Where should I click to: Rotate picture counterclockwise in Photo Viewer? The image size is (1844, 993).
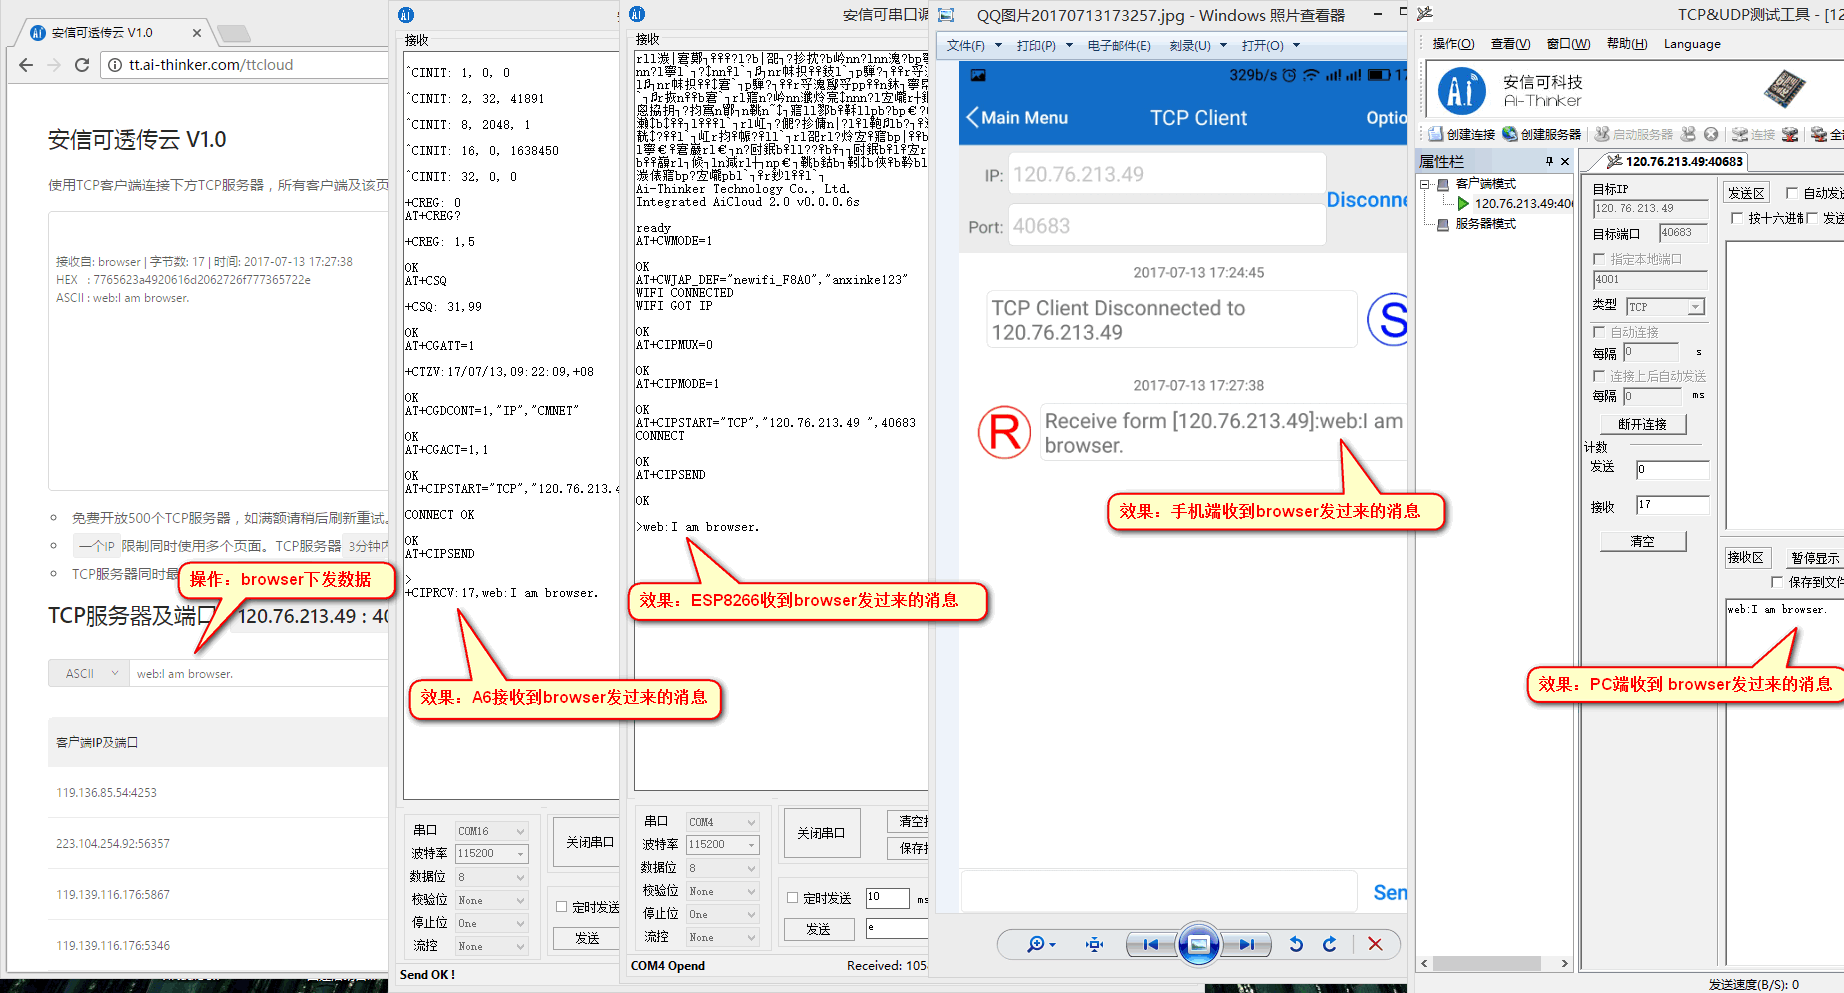pyautogui.click(x=1296, y=944)
